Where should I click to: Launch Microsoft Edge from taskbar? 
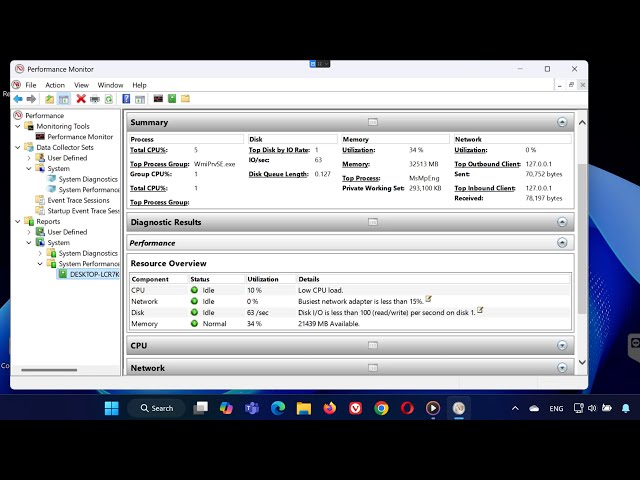(x=278, y=408)
